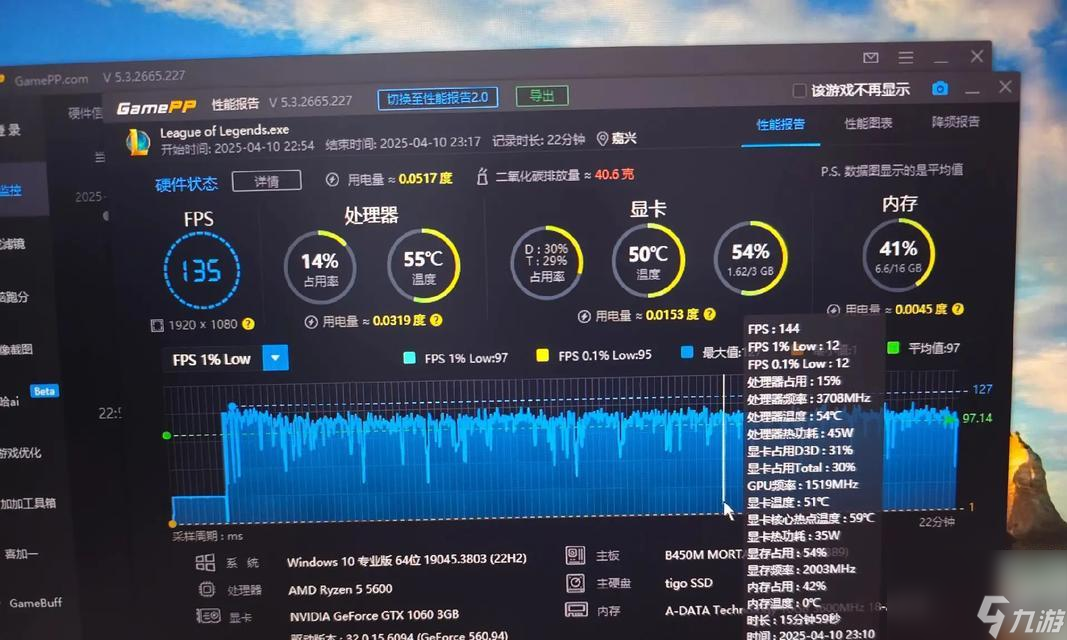This screenshot has height=640, width=1067.
Task: Click orange start marker at chart bottom
Action: 173,524
